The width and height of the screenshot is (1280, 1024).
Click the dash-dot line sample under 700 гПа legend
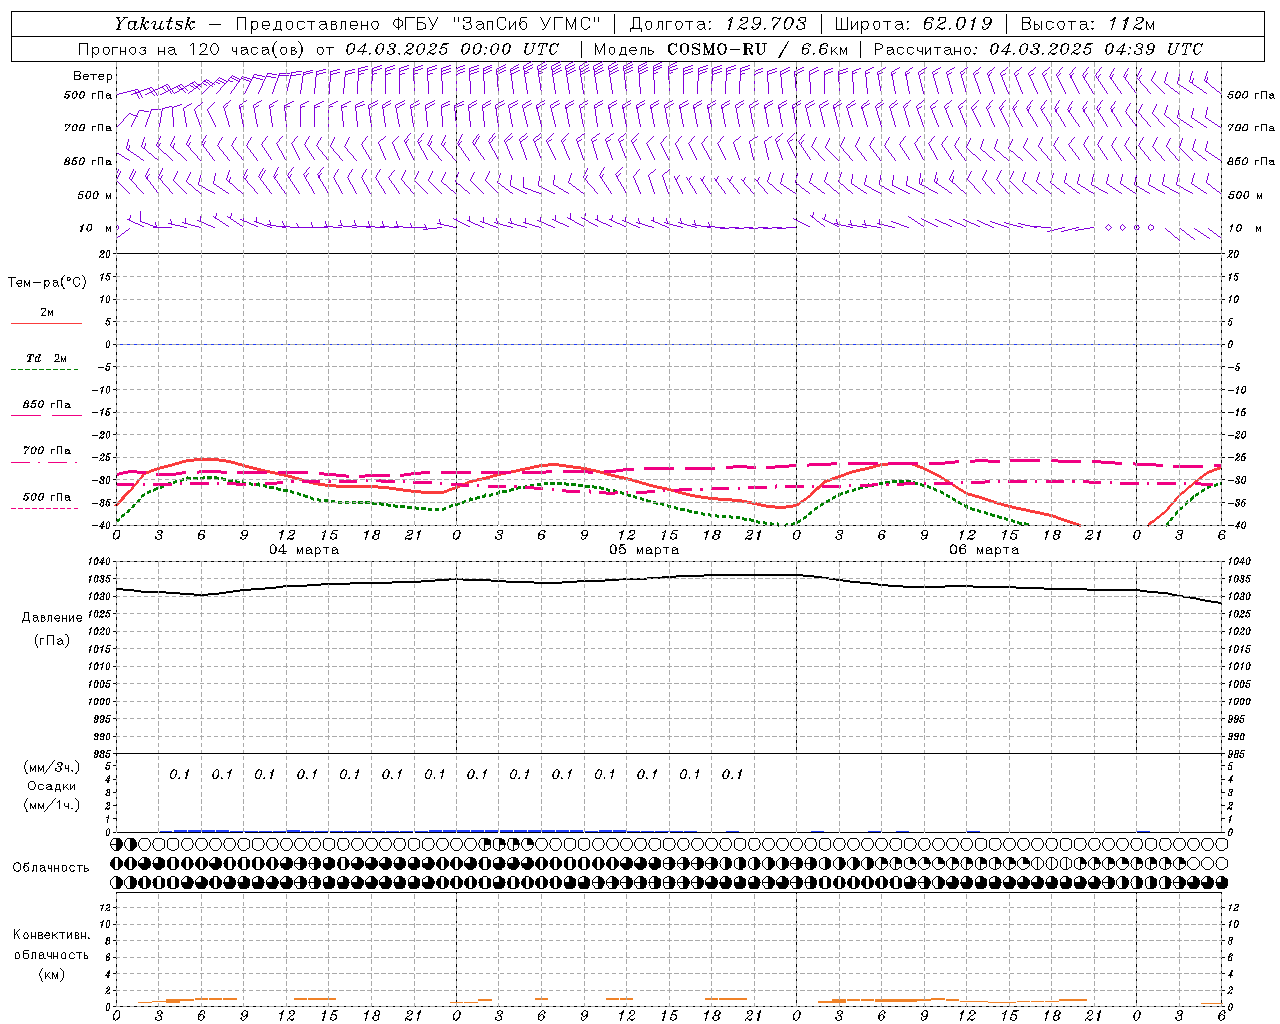(x=45, y=462)
